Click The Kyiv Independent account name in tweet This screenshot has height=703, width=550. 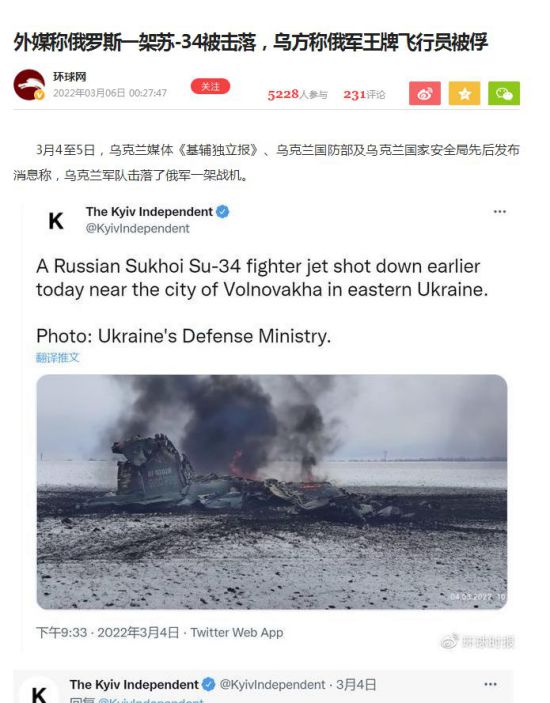tap(149, 212)
